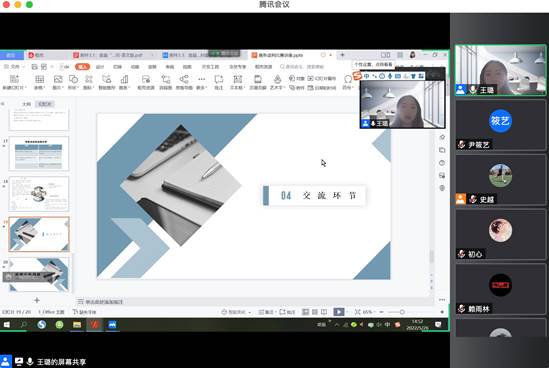
Task: Select the highlighted Insert ribbon tab
Action: point(82,67)
